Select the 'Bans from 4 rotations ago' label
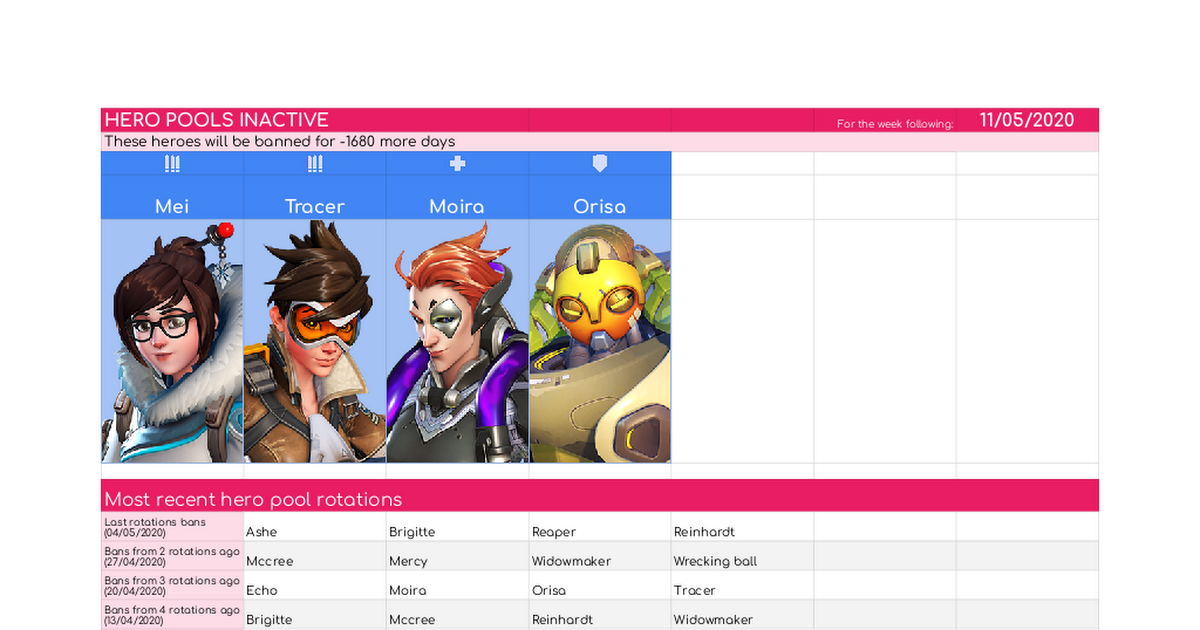Screen dimensions: 1200x630 click(172, 614)
